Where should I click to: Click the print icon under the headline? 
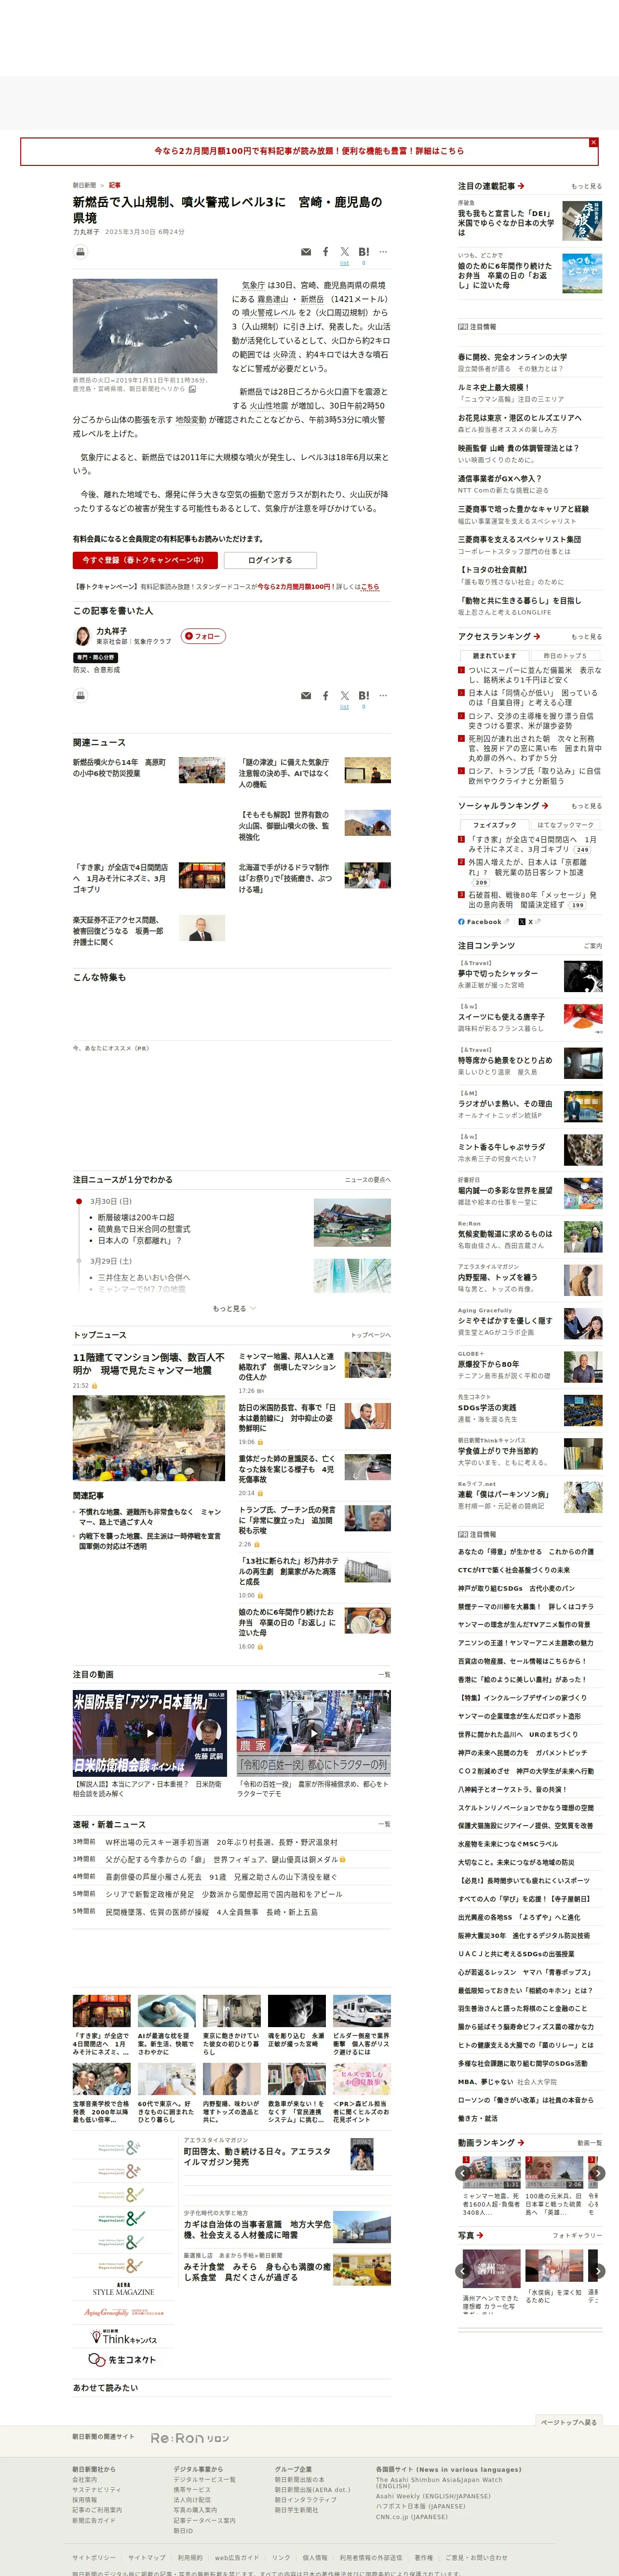click(80, 251)
